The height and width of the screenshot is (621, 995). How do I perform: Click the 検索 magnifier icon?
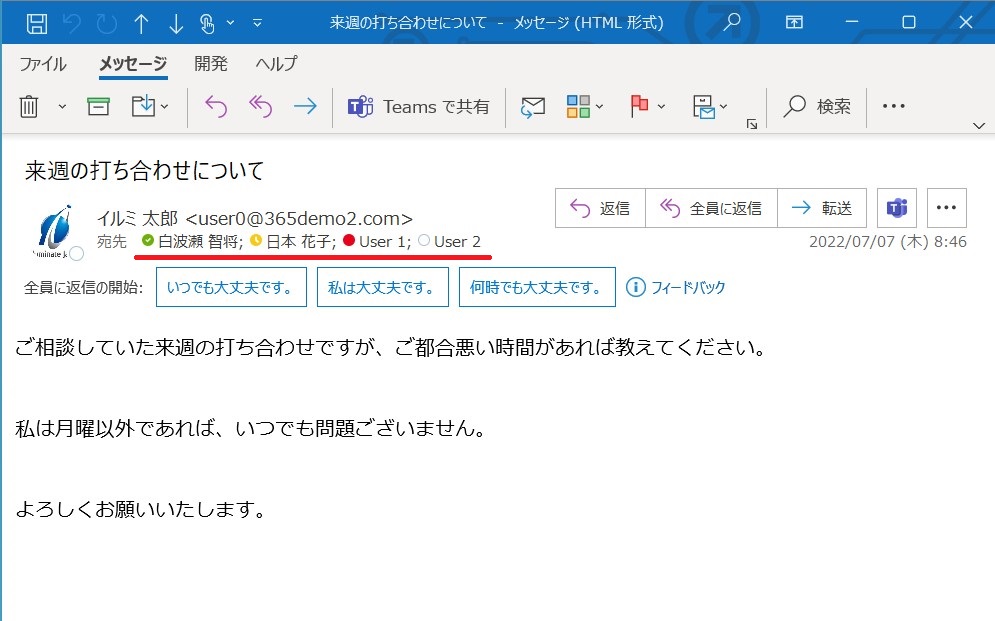(x=798, y=105)
